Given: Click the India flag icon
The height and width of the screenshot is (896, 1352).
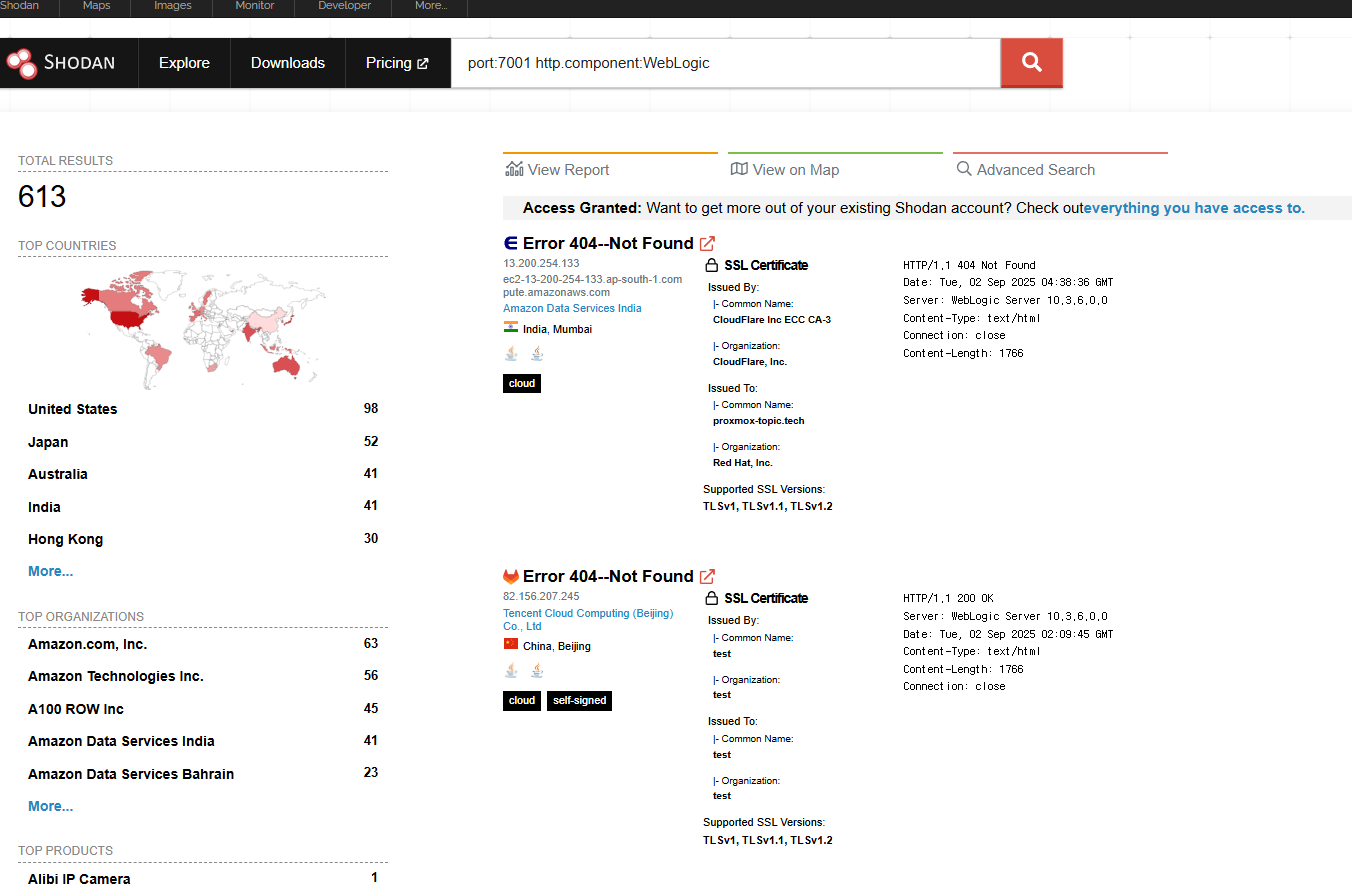Looking at the screenshot, I should pyautogui.click(x=511, y=328).
